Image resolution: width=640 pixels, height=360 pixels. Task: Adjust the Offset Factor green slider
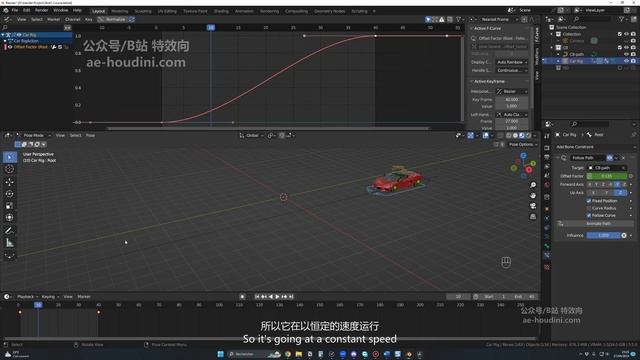[607, 176]
